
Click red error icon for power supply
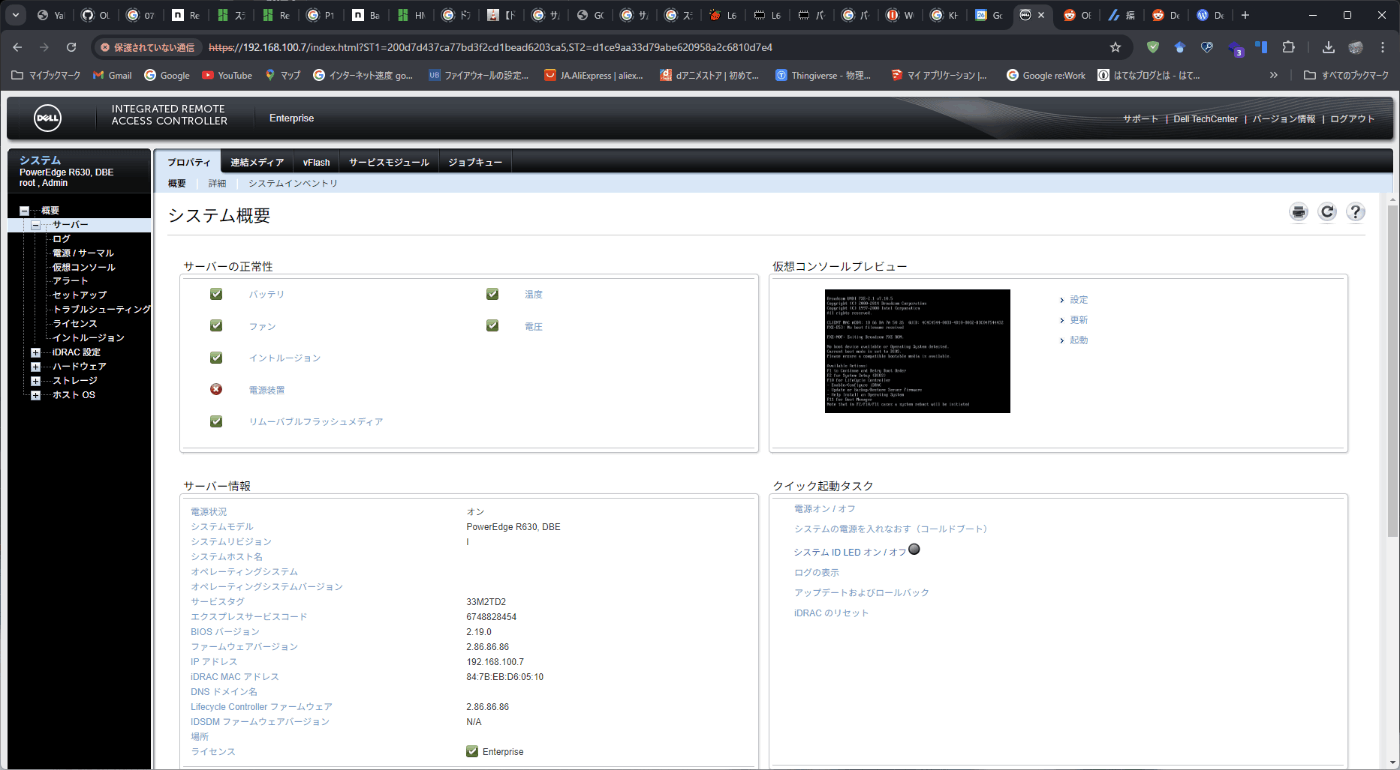click(216, 389)
